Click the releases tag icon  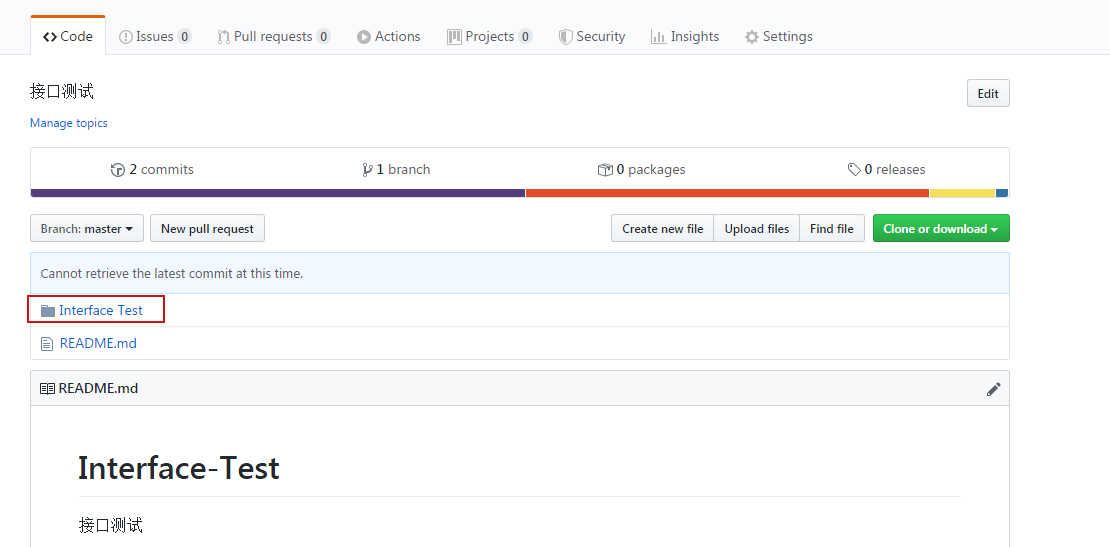(854, 170)
